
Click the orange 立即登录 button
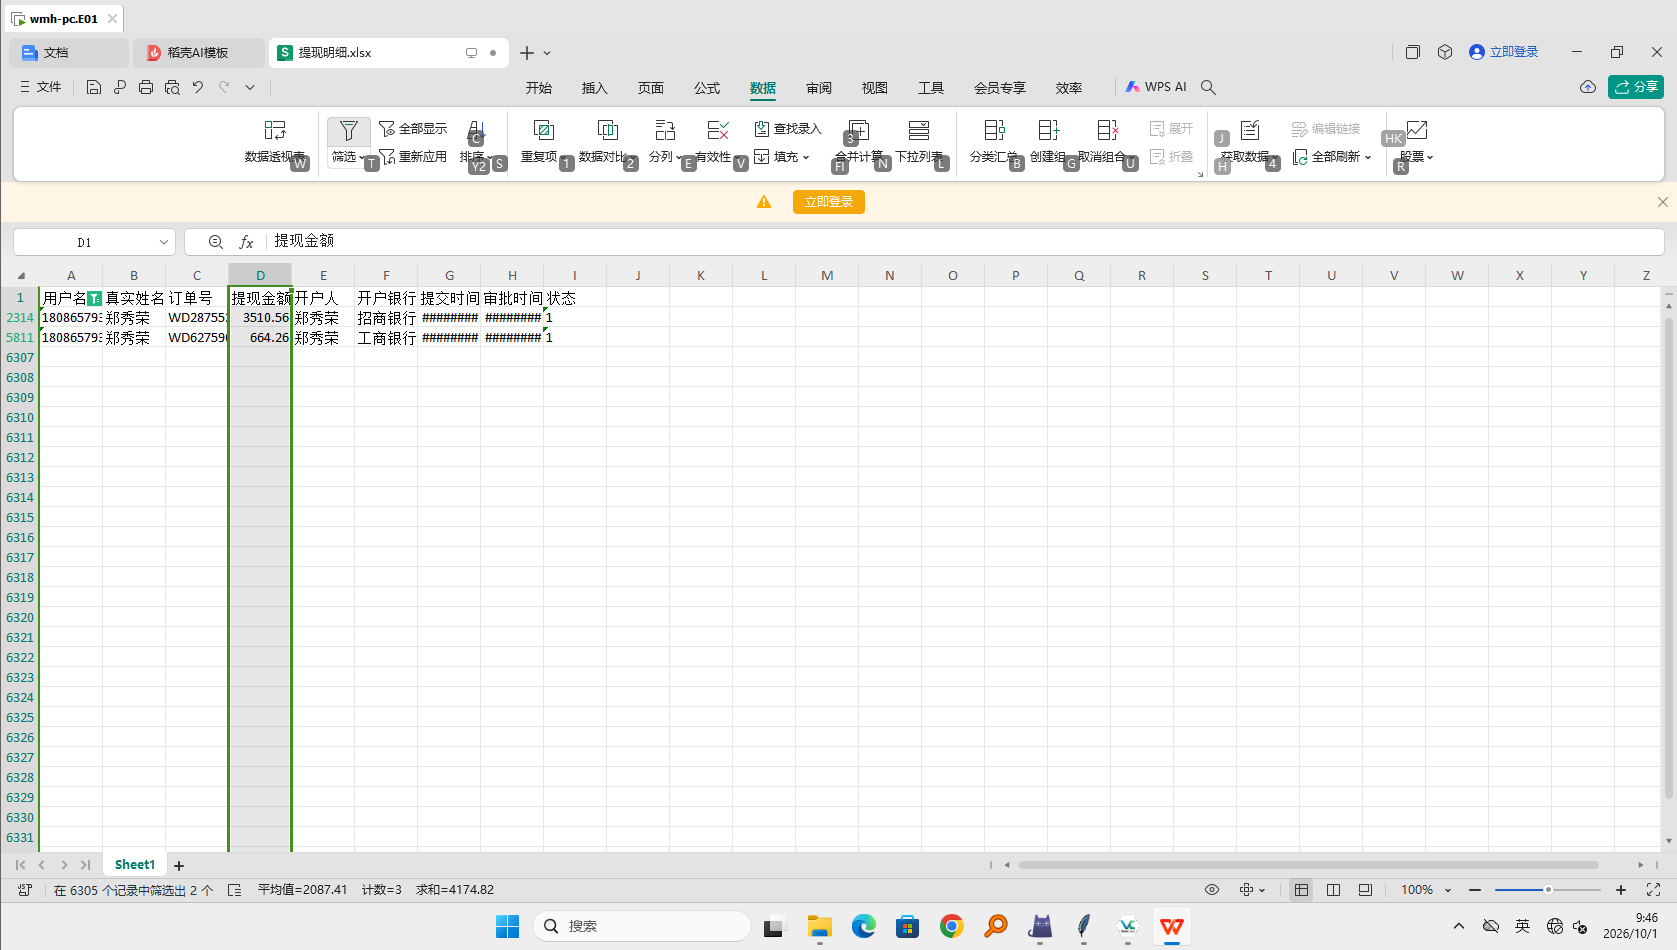[829, 202]
